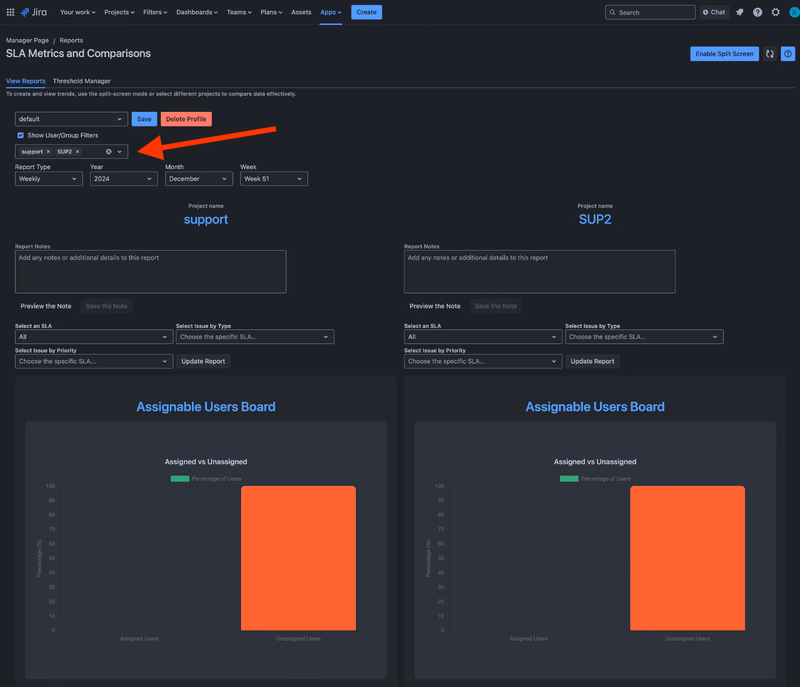Focus the top Search field

650,12
